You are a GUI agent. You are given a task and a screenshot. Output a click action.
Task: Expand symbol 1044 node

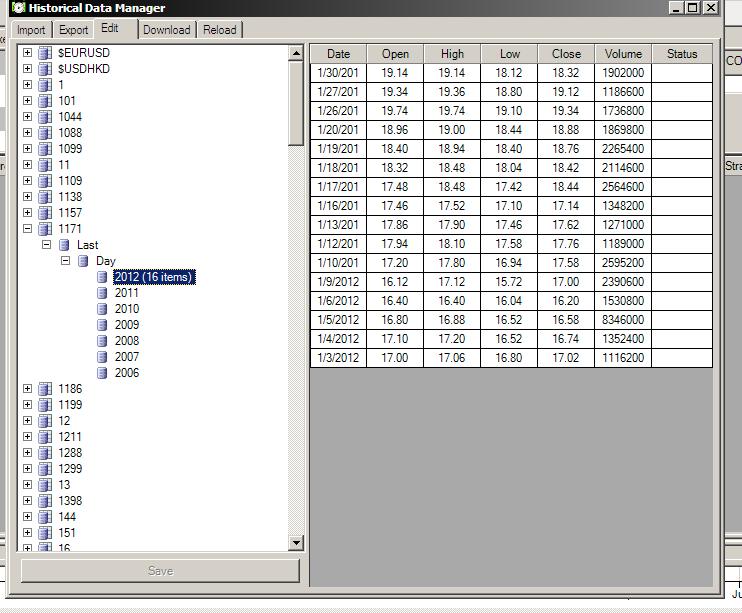click(x=27, y=116)
